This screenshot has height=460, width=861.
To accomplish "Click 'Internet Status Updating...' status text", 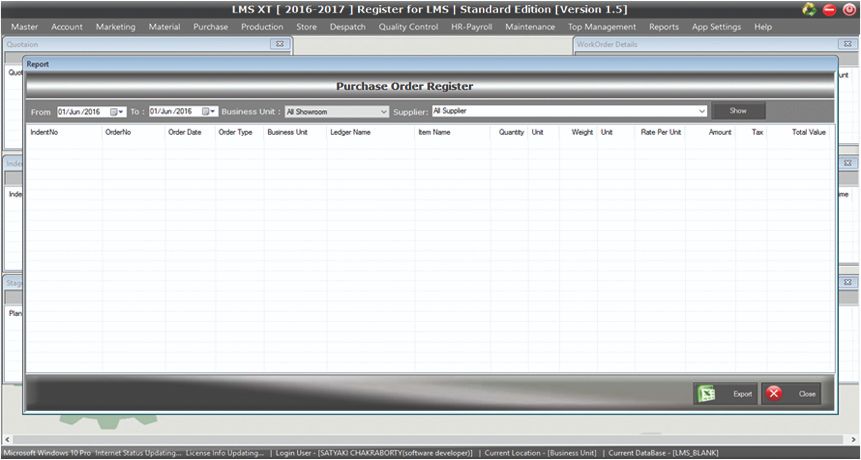I will pyautogui.click(x=138, y=453).
